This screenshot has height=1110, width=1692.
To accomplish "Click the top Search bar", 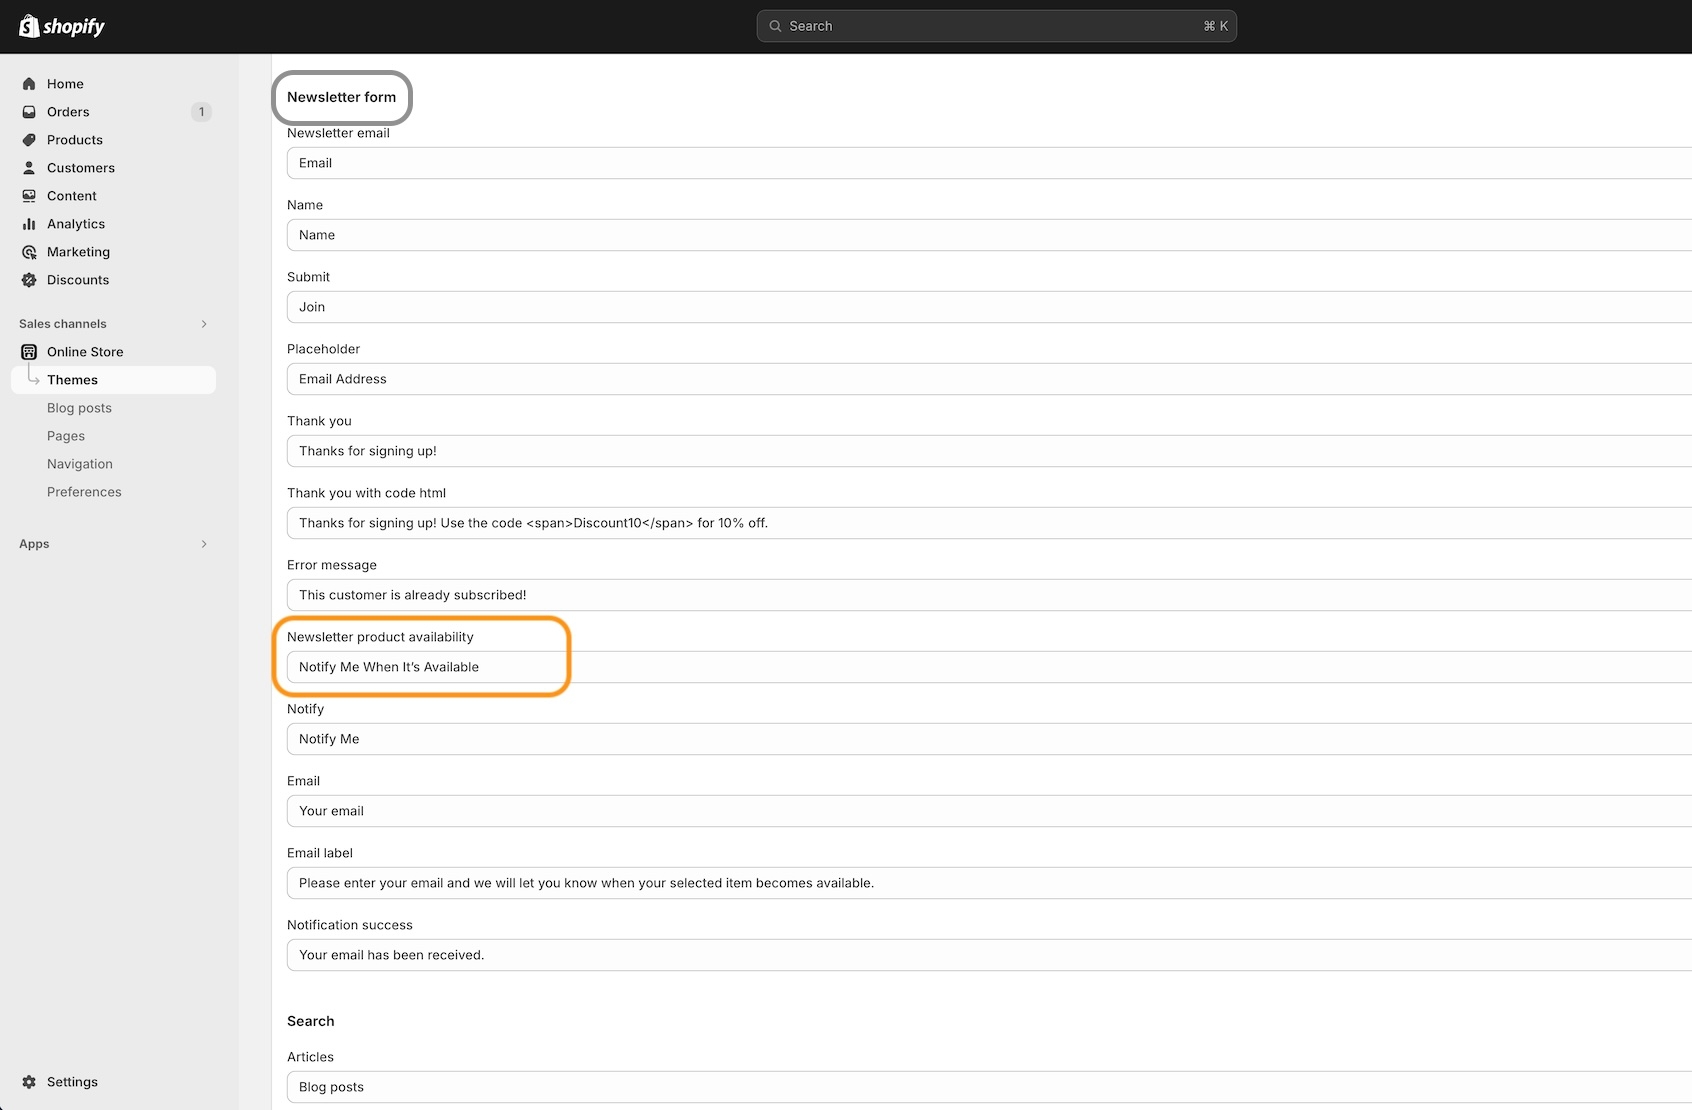I will pyautogui.click(x=996, y=26).
